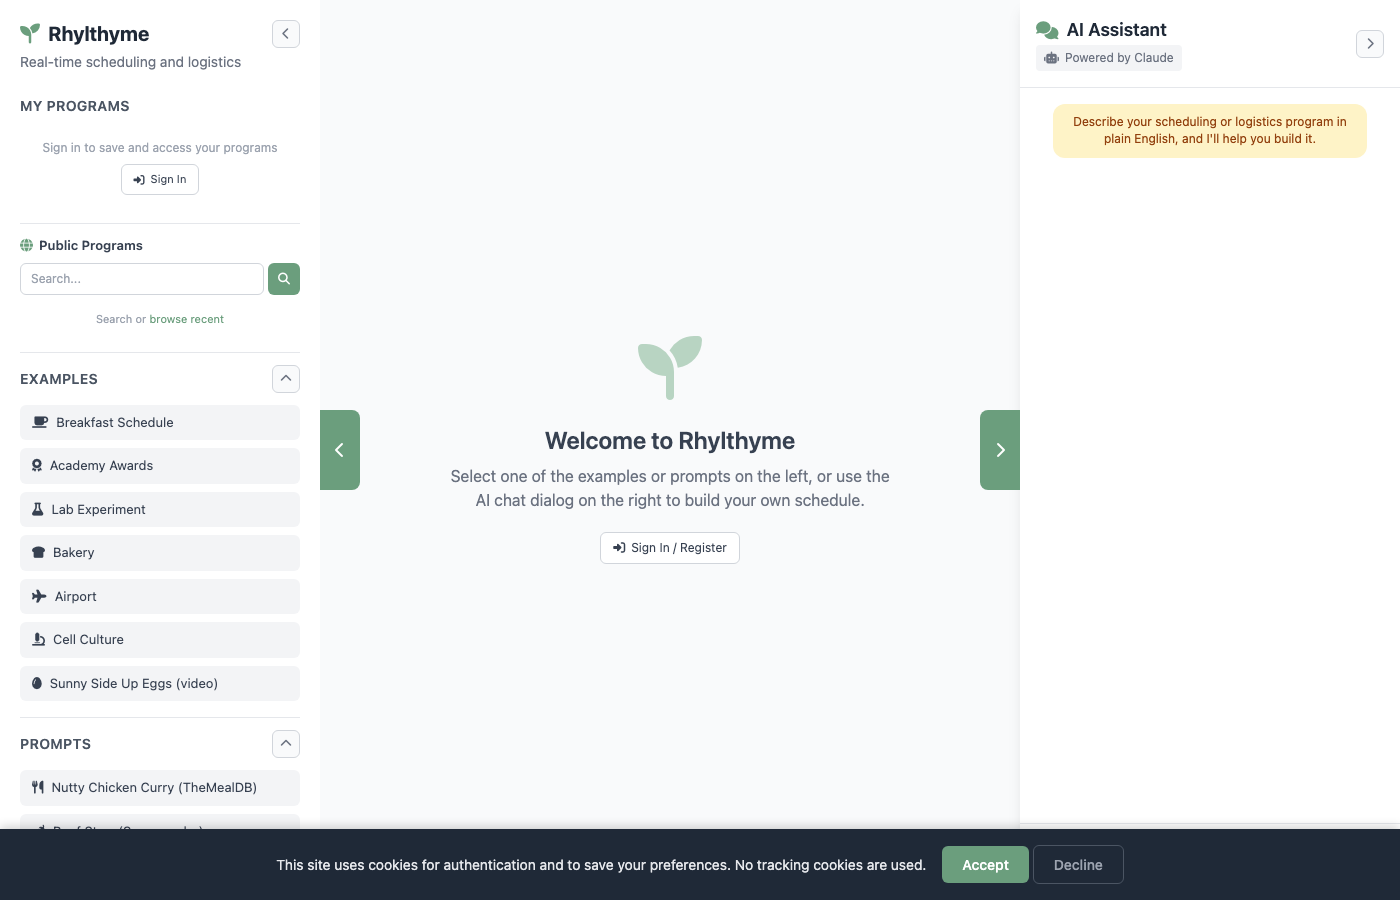1400x900 pixels.
Task: Click the Rhylthyme seedling logo
Action: click(x=29, y=32)
